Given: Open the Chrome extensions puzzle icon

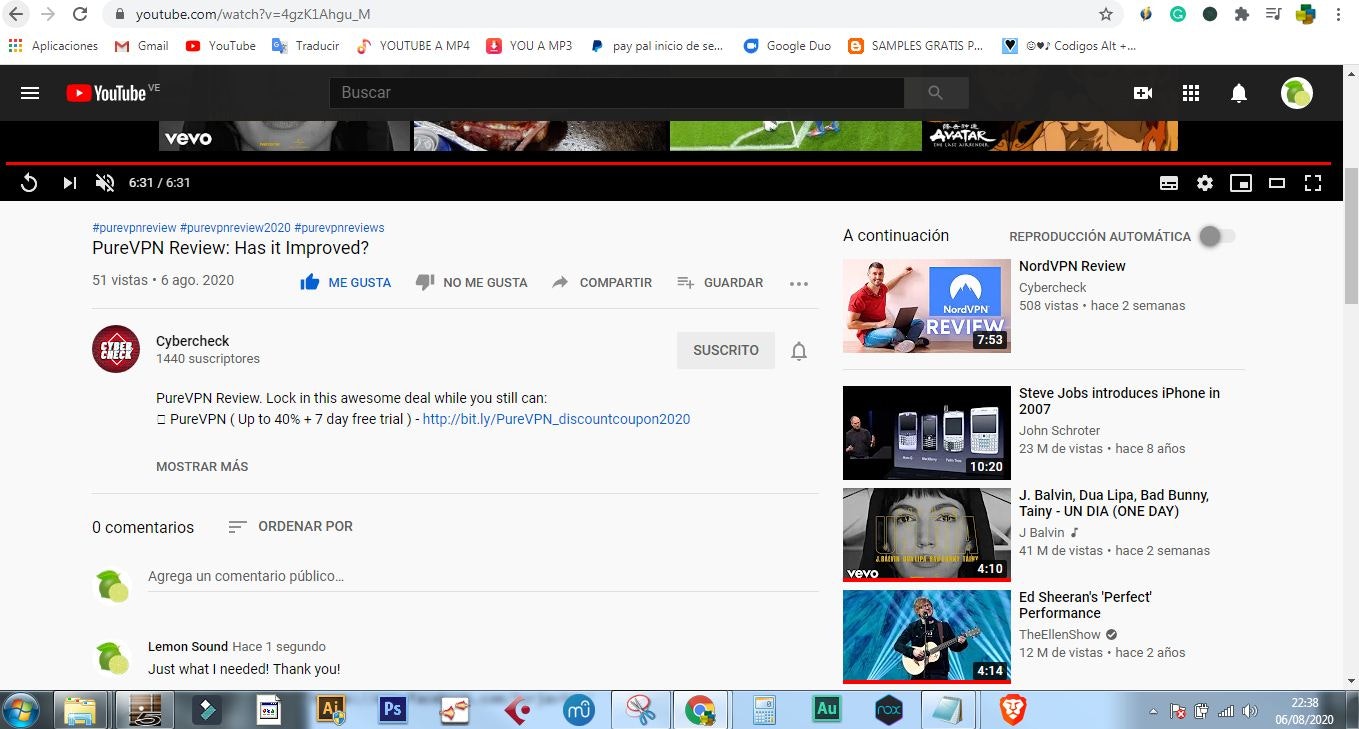Looking at the screenshot, I should [1242, 15].
